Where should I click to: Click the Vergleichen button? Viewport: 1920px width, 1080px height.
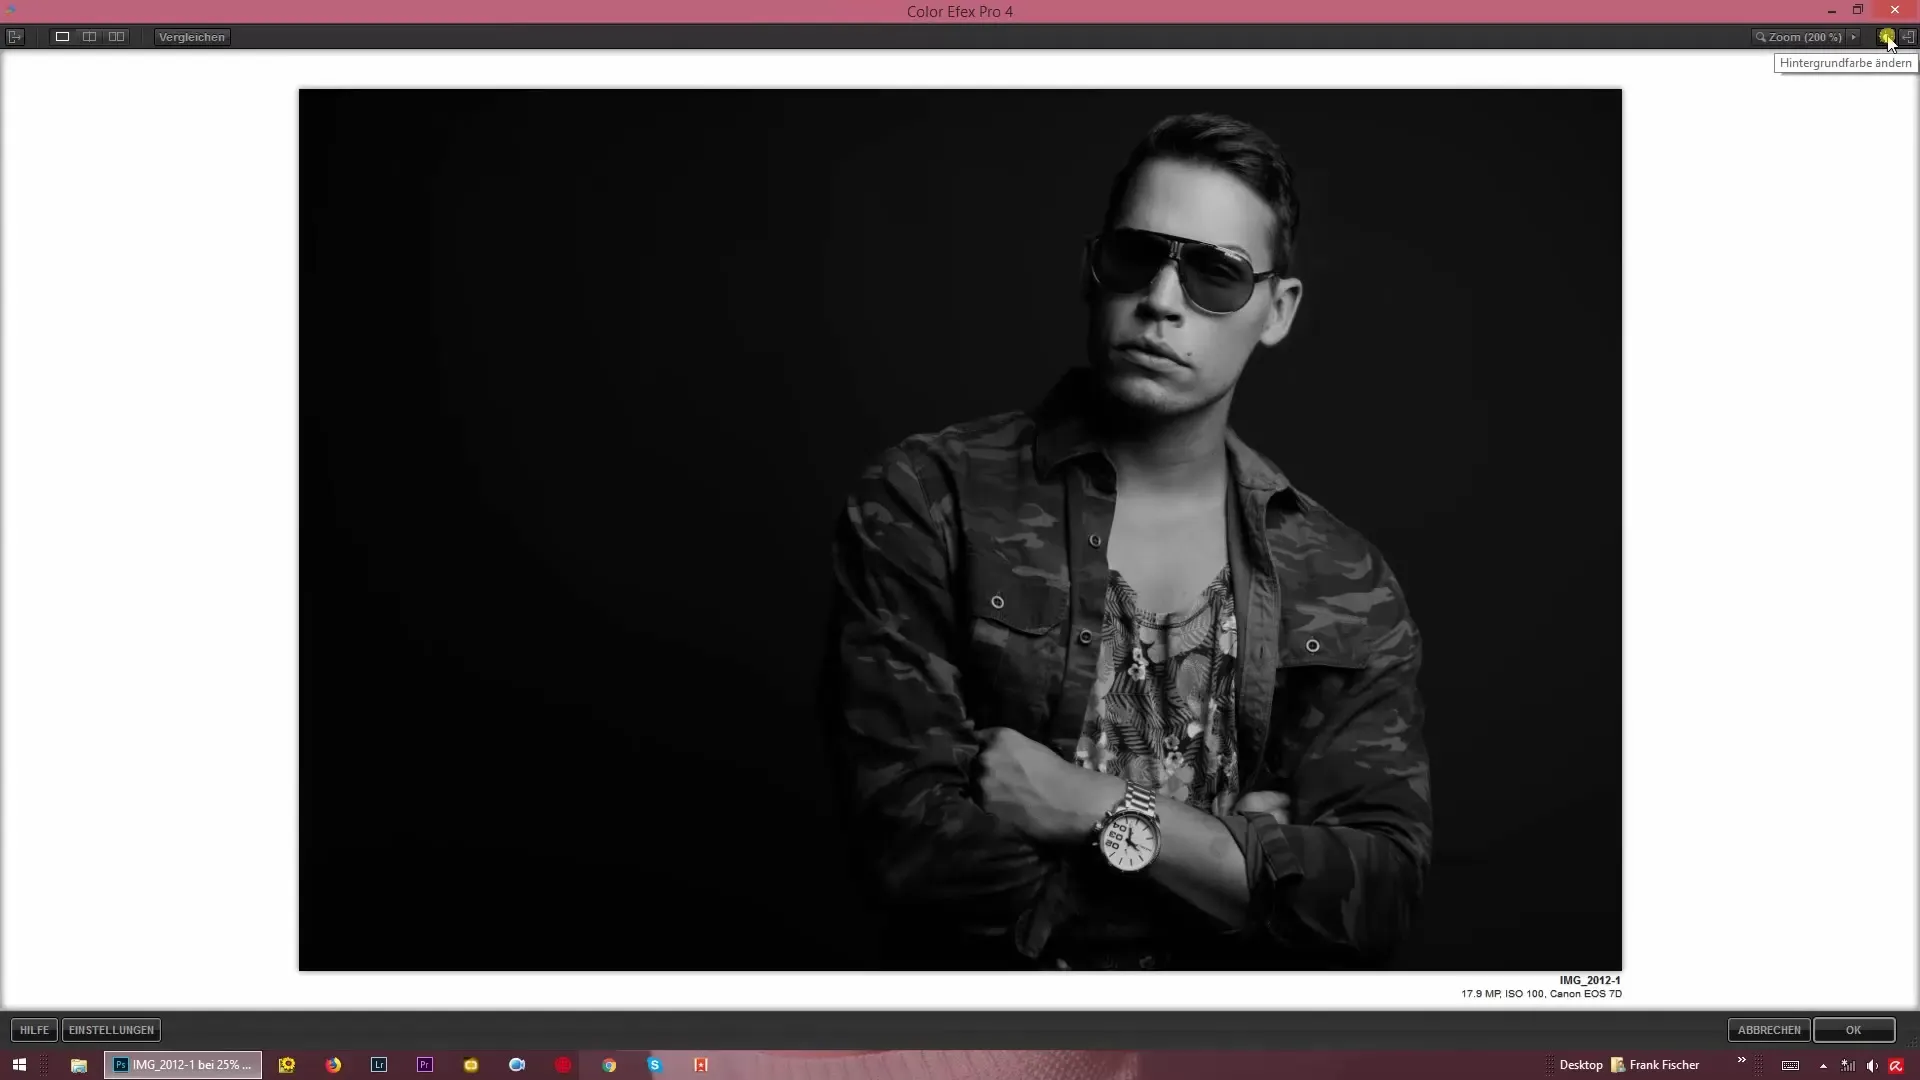point(192,37)
